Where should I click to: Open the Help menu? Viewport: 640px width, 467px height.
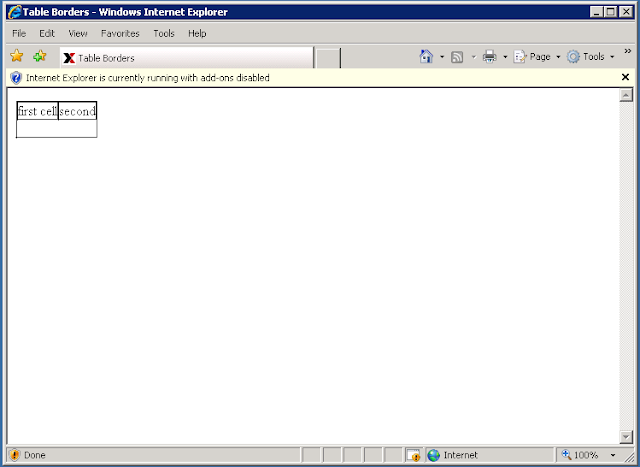pos(197,33)
